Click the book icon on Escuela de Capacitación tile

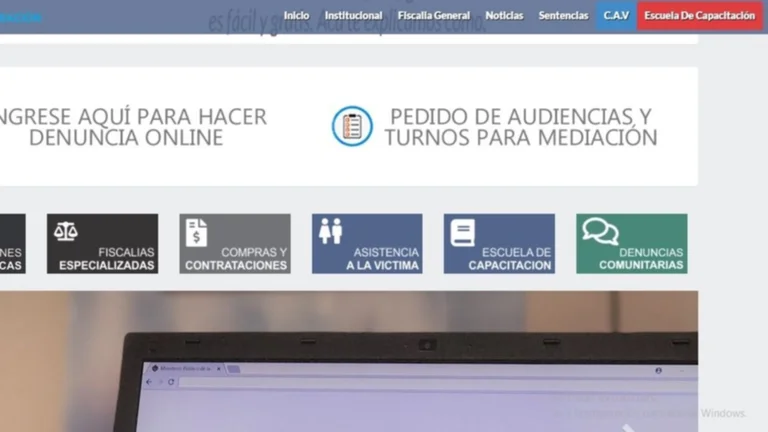coord(463,232)
